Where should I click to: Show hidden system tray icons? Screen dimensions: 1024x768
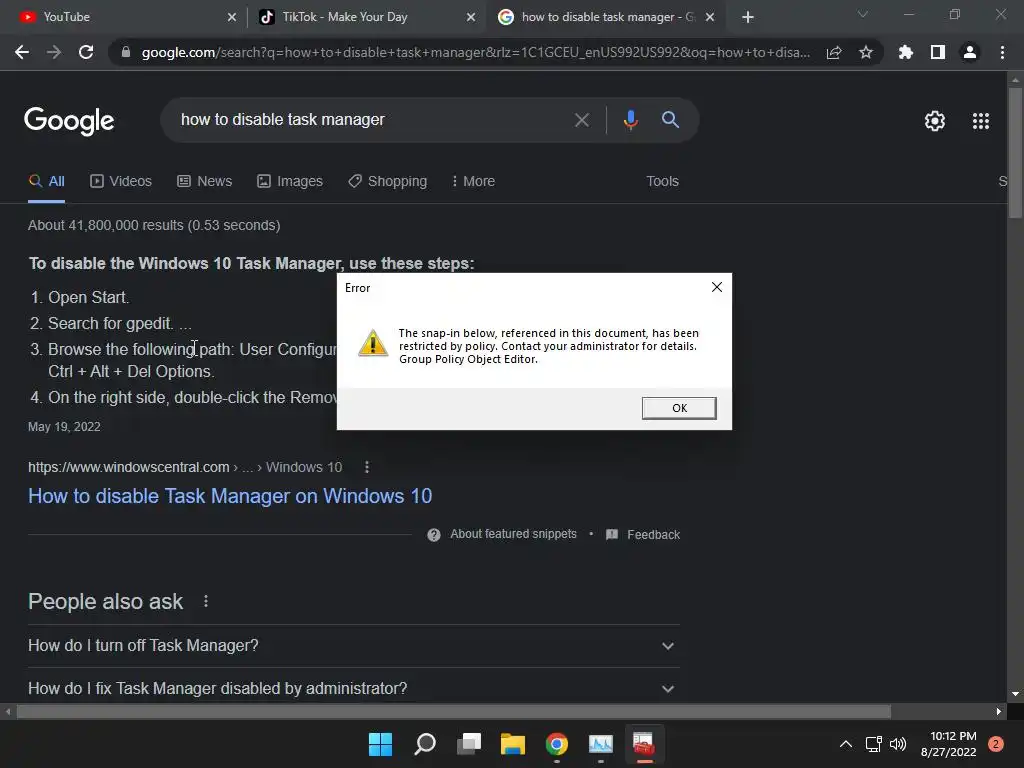tap(846, 744)
